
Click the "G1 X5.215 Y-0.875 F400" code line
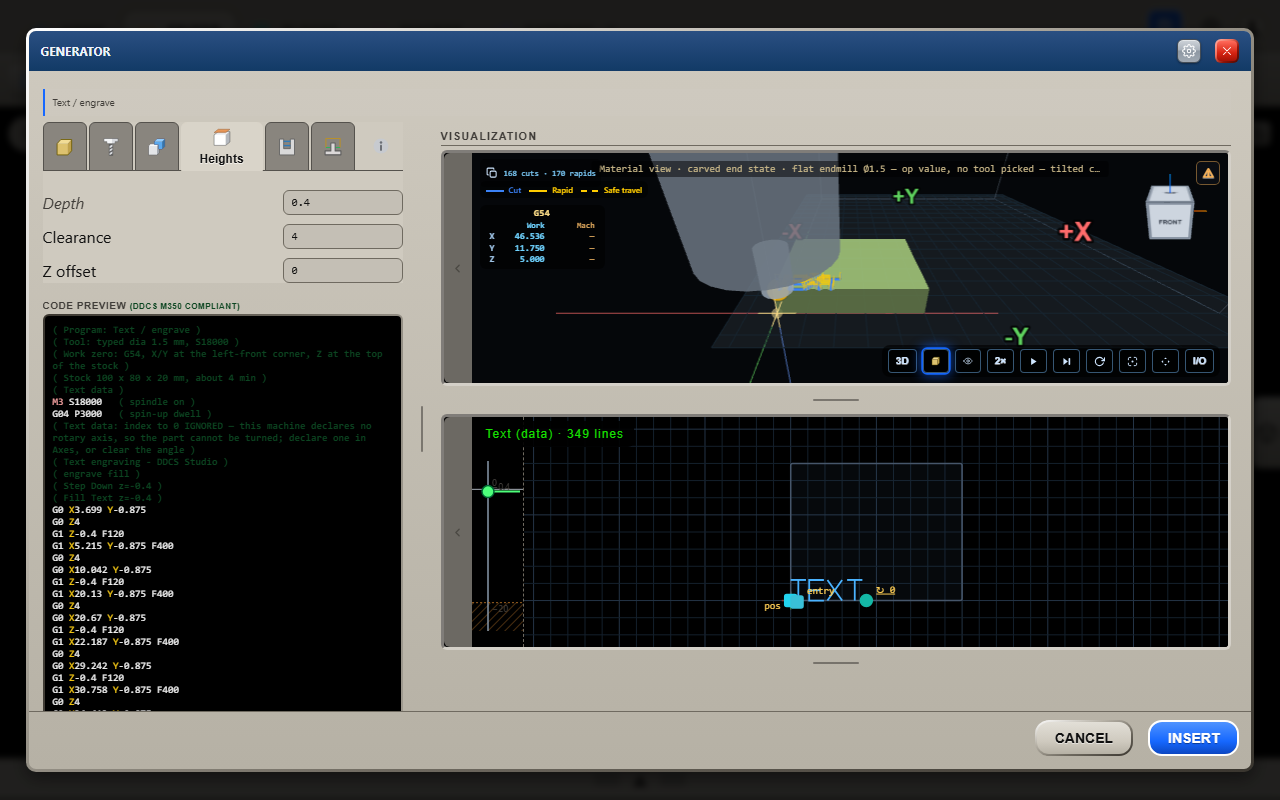point(113,546)
